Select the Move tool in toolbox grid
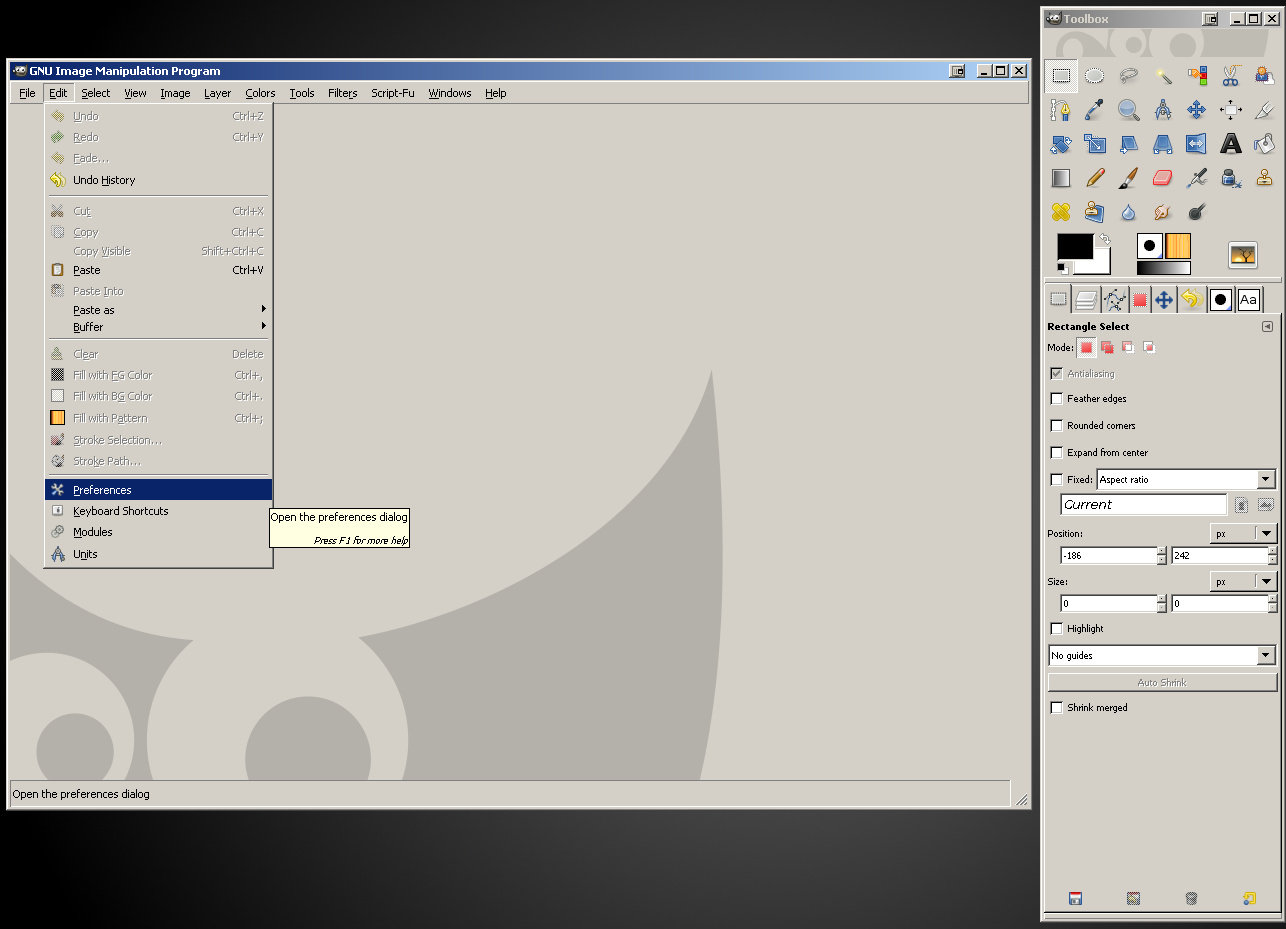The height and width of the screenshot is (929, 1286). 1197,110
